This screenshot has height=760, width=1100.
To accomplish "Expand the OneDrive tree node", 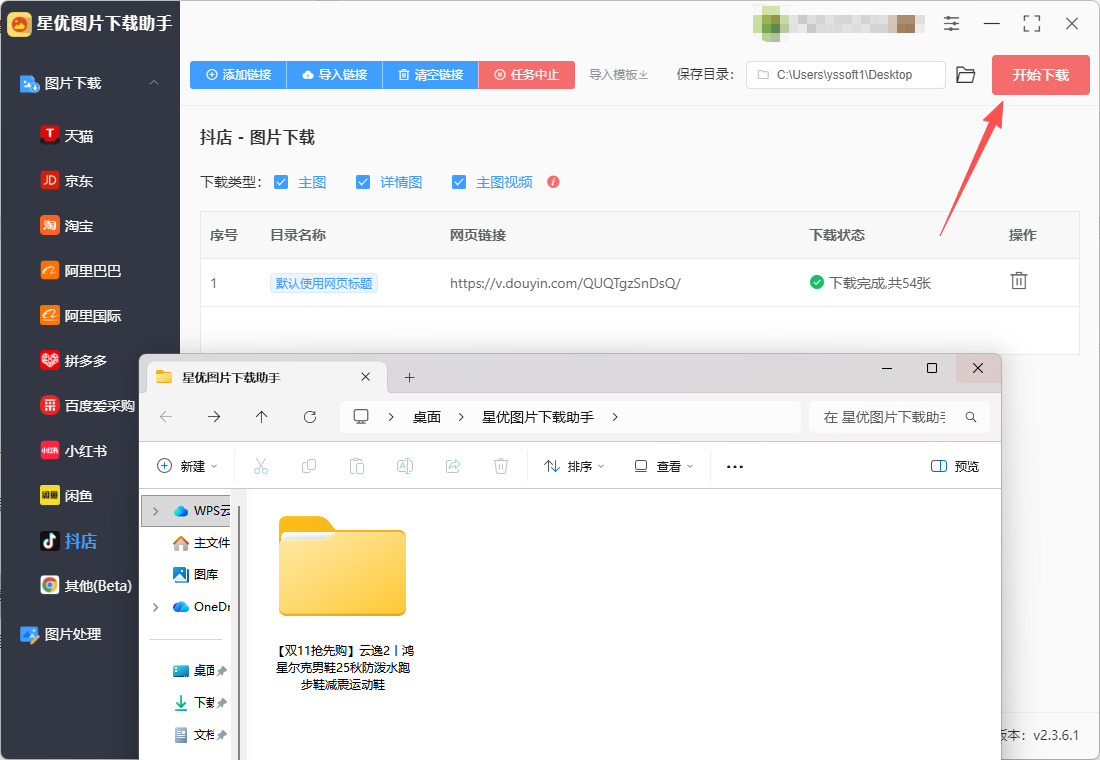I will click(x=156, y=606).
